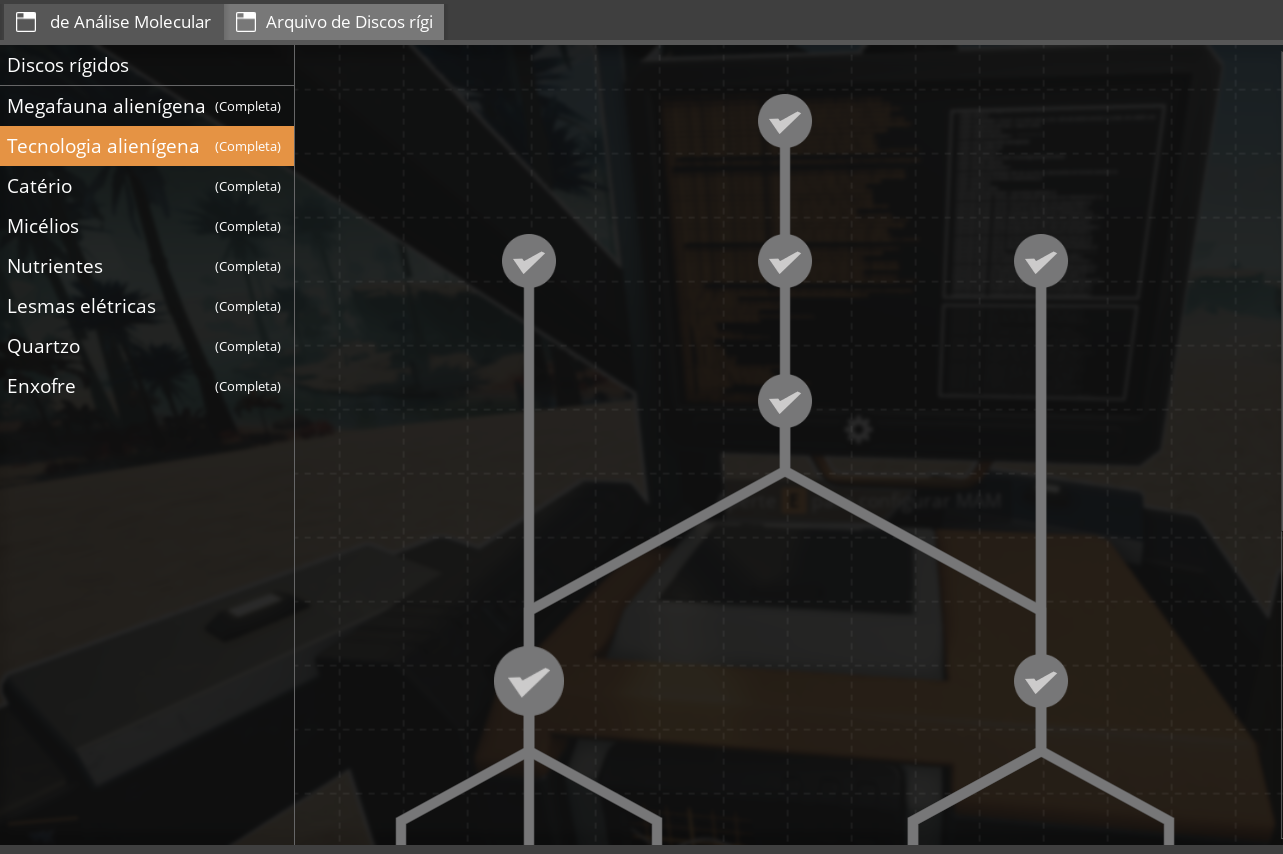This screenshot has width=1283, height=854.
Task: Click the window icon on Arquivo de Discos tab
Action: click(x=246, y=22)
